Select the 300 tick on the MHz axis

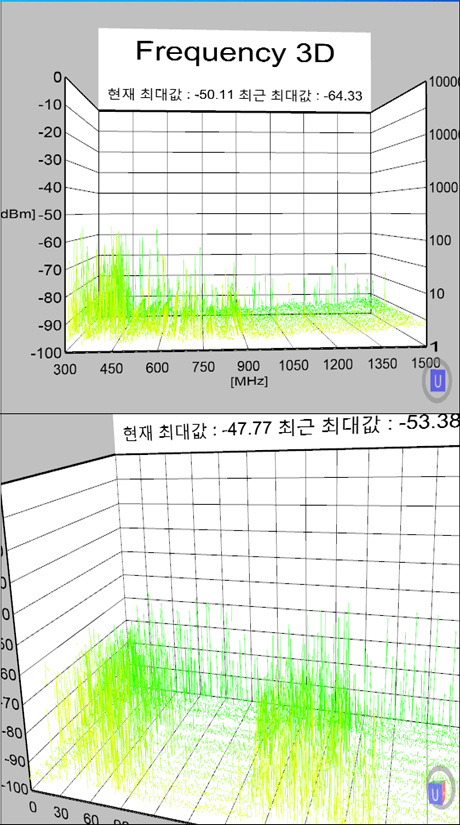tap(65, 370)
